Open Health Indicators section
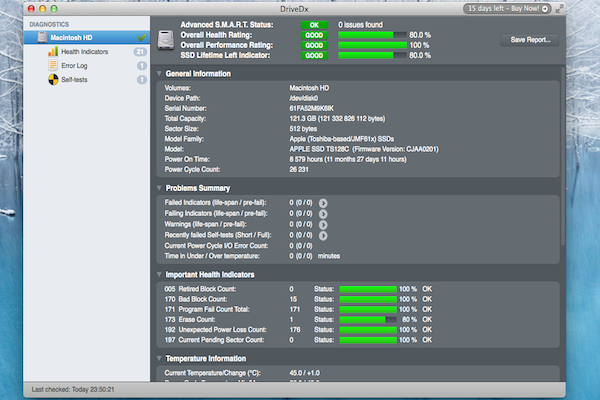 pos(85,52)
